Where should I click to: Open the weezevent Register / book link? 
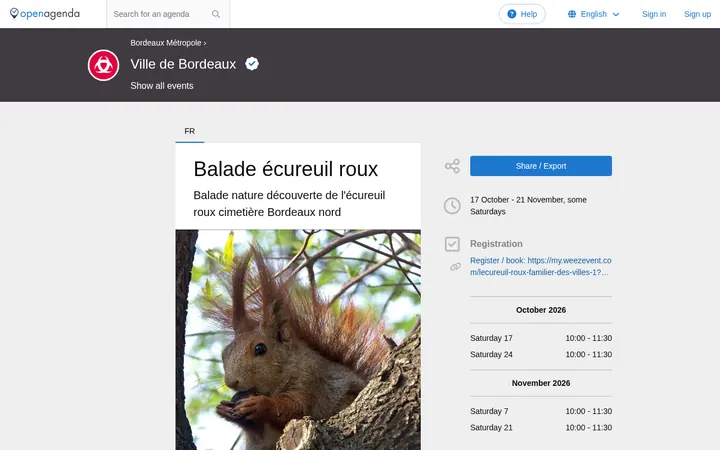pyautogui.click(x=540, y=266)
